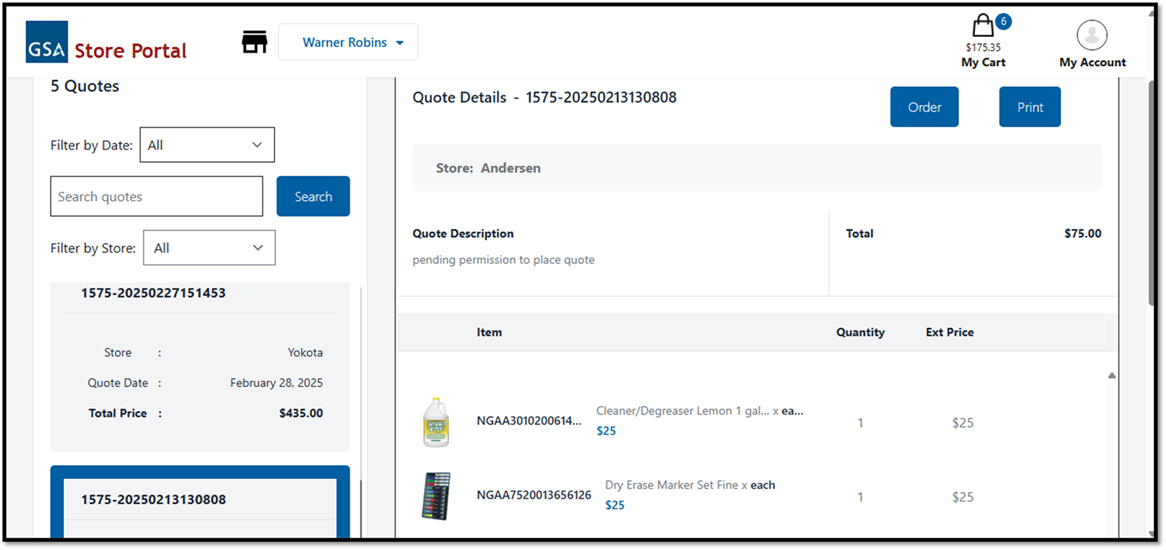
Task: Click the storefront icon beside Warner Robins
Action: 255,42
